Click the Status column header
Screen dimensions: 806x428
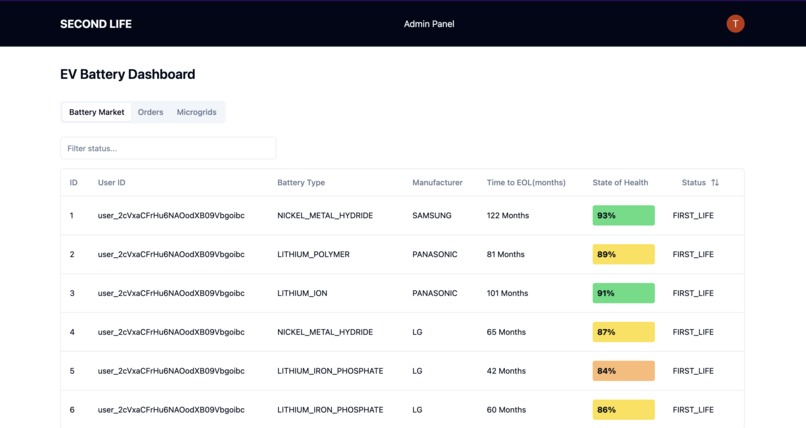(x=693, y=182)
